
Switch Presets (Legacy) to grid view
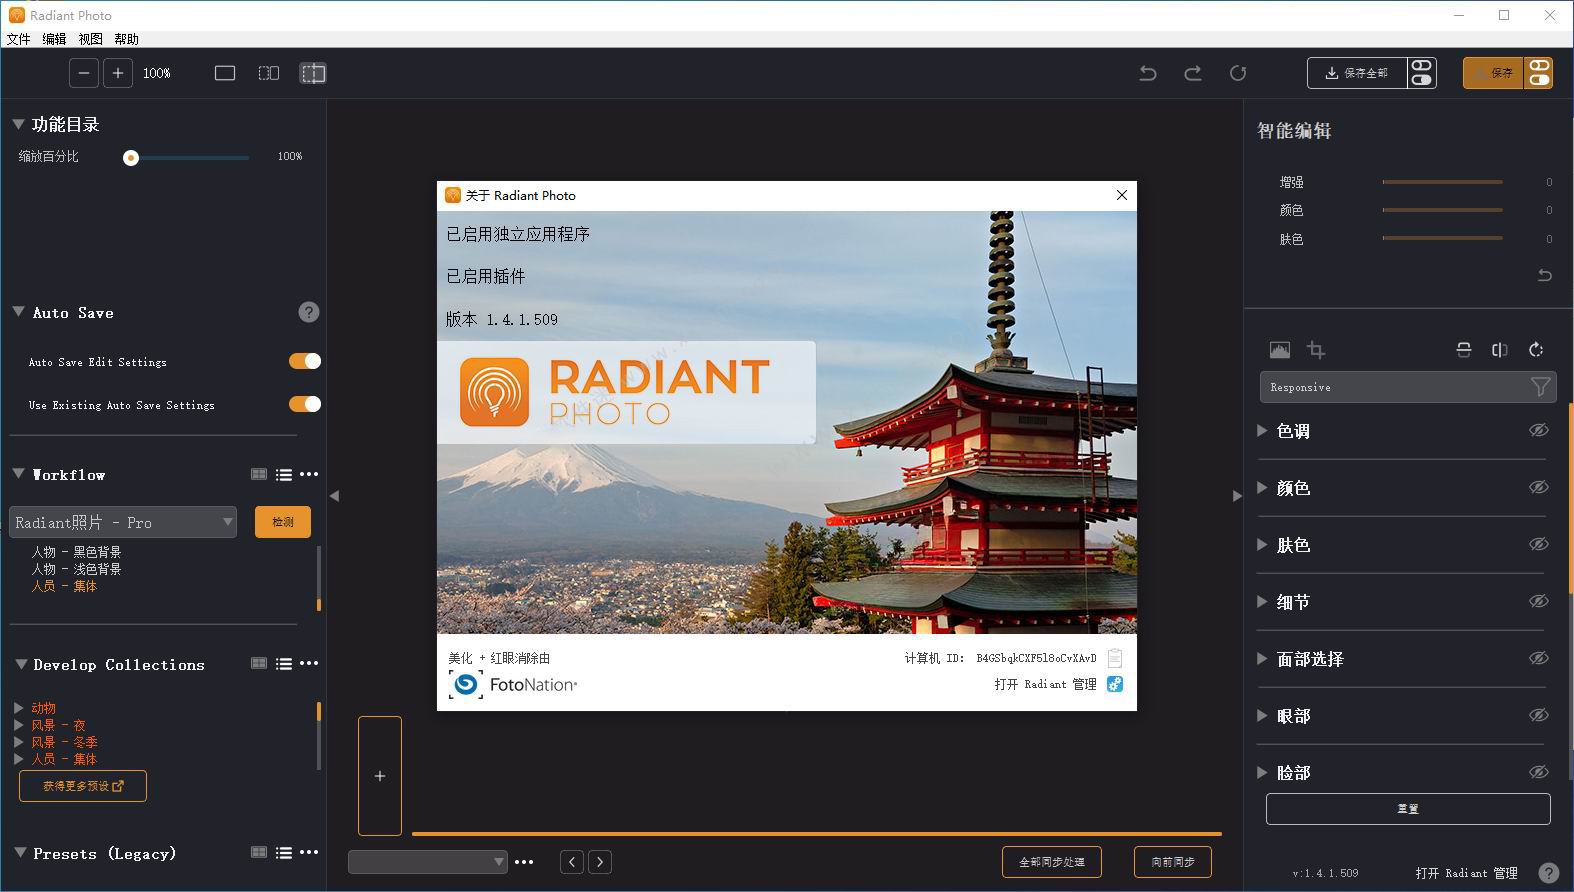click(259, 852)
